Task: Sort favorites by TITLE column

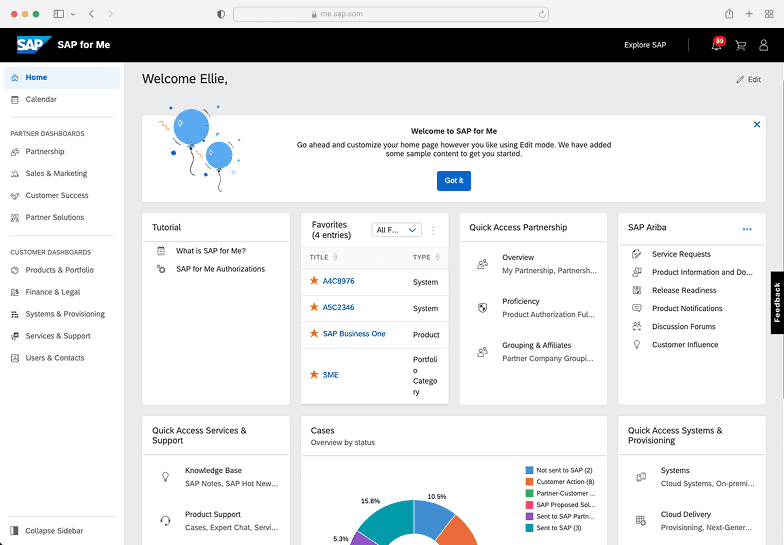Action: pos(324,257)
